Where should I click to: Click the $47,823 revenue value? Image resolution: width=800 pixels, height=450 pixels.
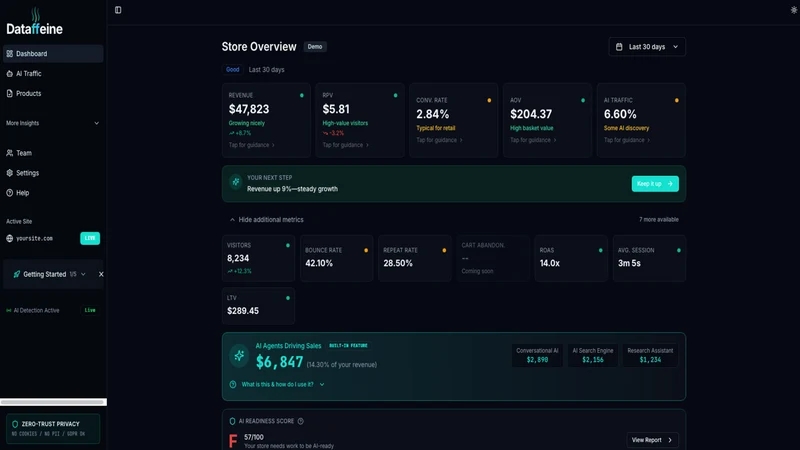coord(249,109)
